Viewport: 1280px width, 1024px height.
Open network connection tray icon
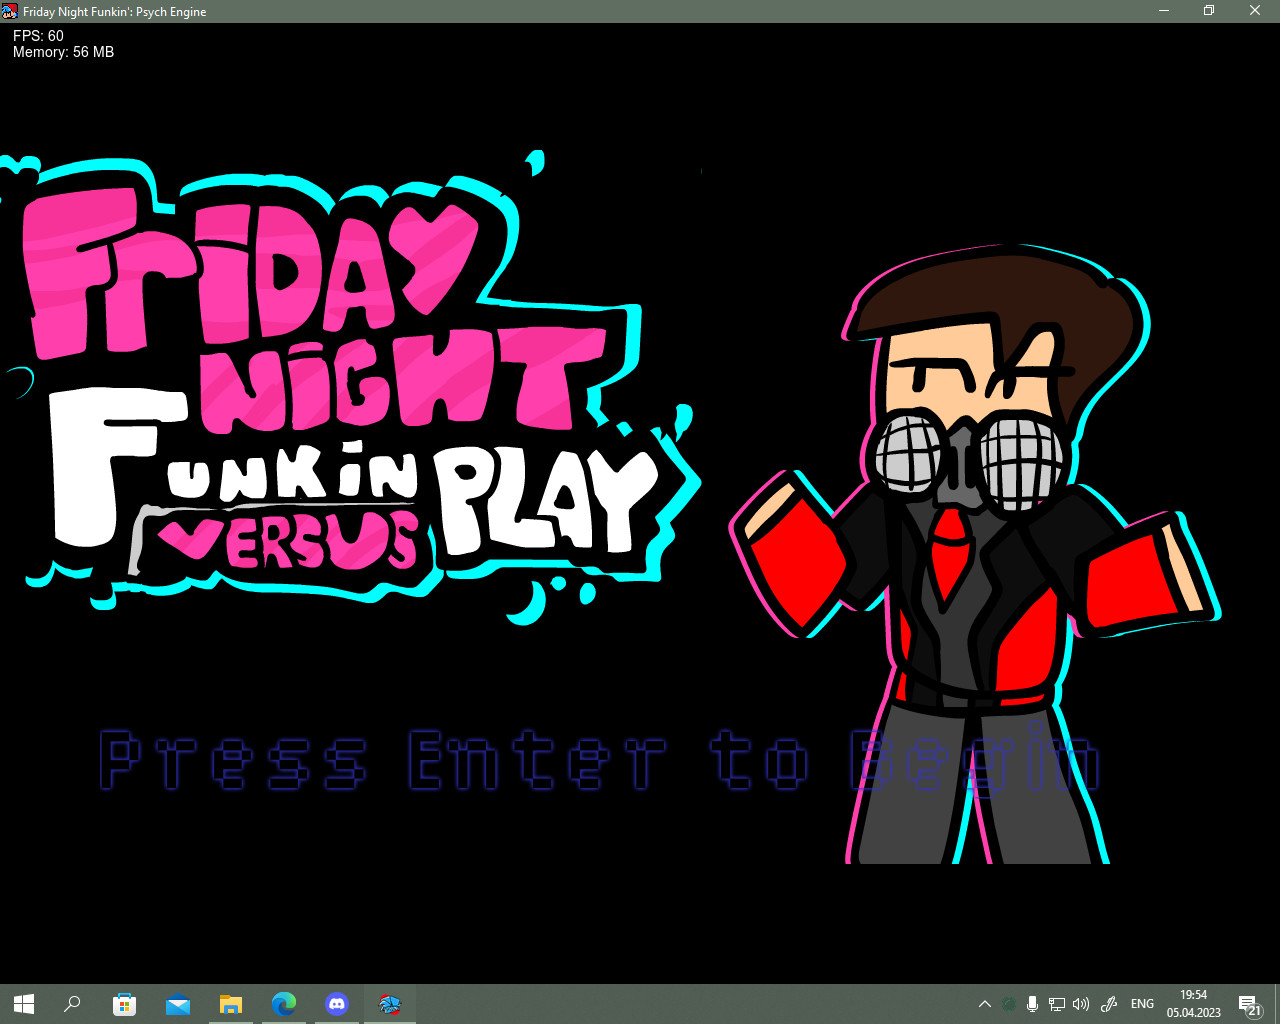tap(1057, 1004)
